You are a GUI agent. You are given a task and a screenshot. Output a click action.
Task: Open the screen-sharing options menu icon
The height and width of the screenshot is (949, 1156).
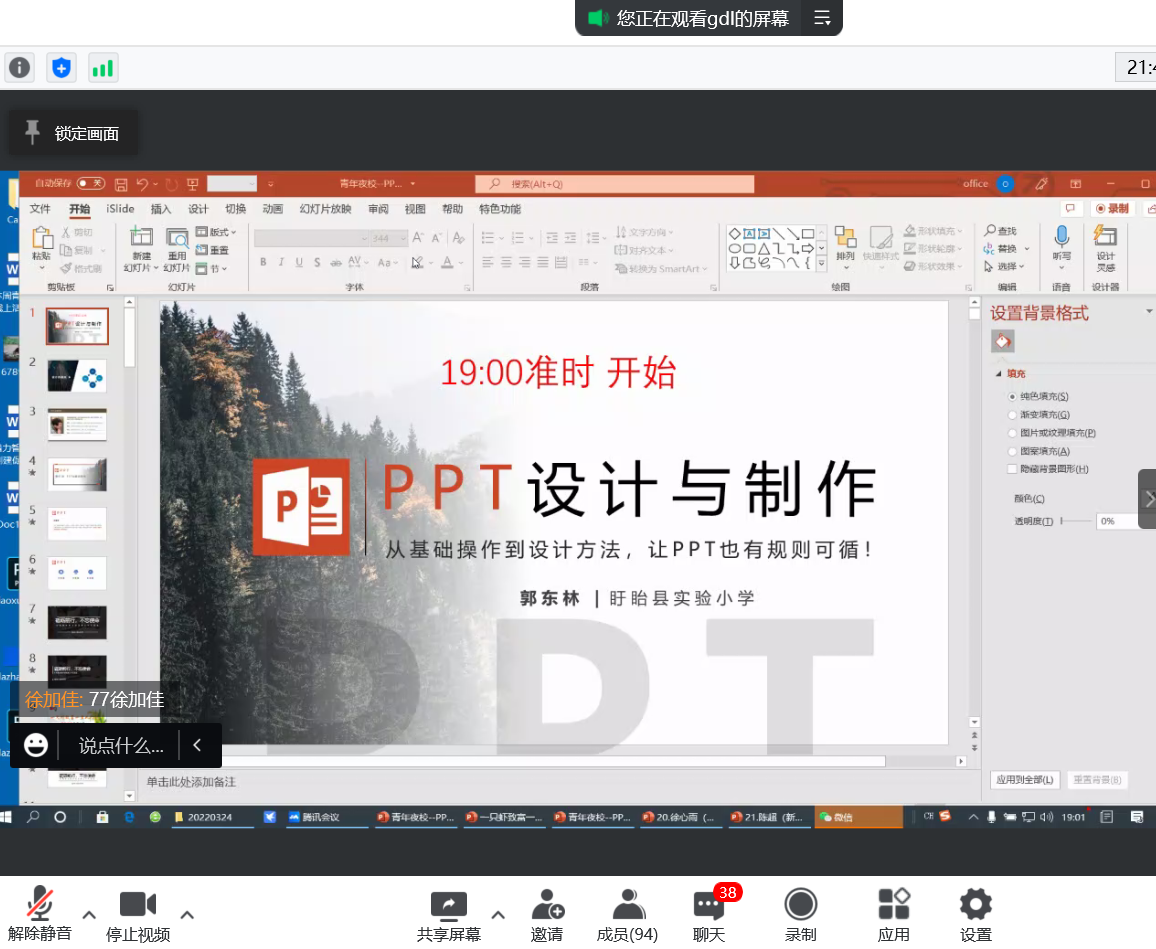[822, 18]
